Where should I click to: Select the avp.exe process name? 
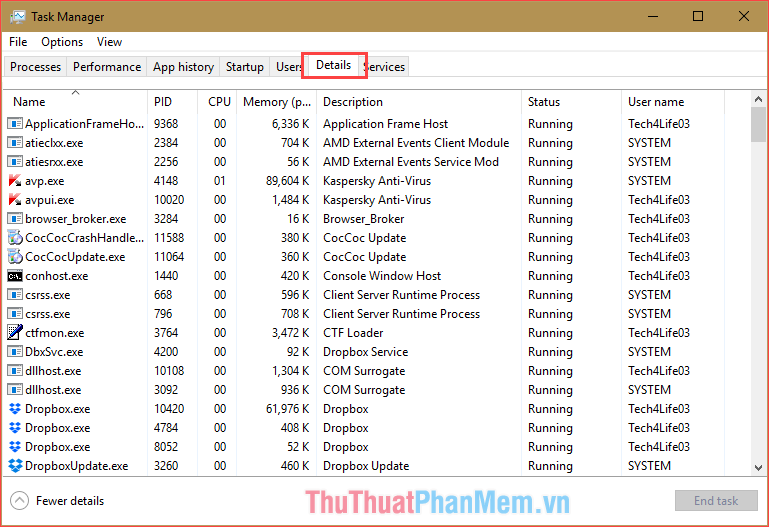45,181
